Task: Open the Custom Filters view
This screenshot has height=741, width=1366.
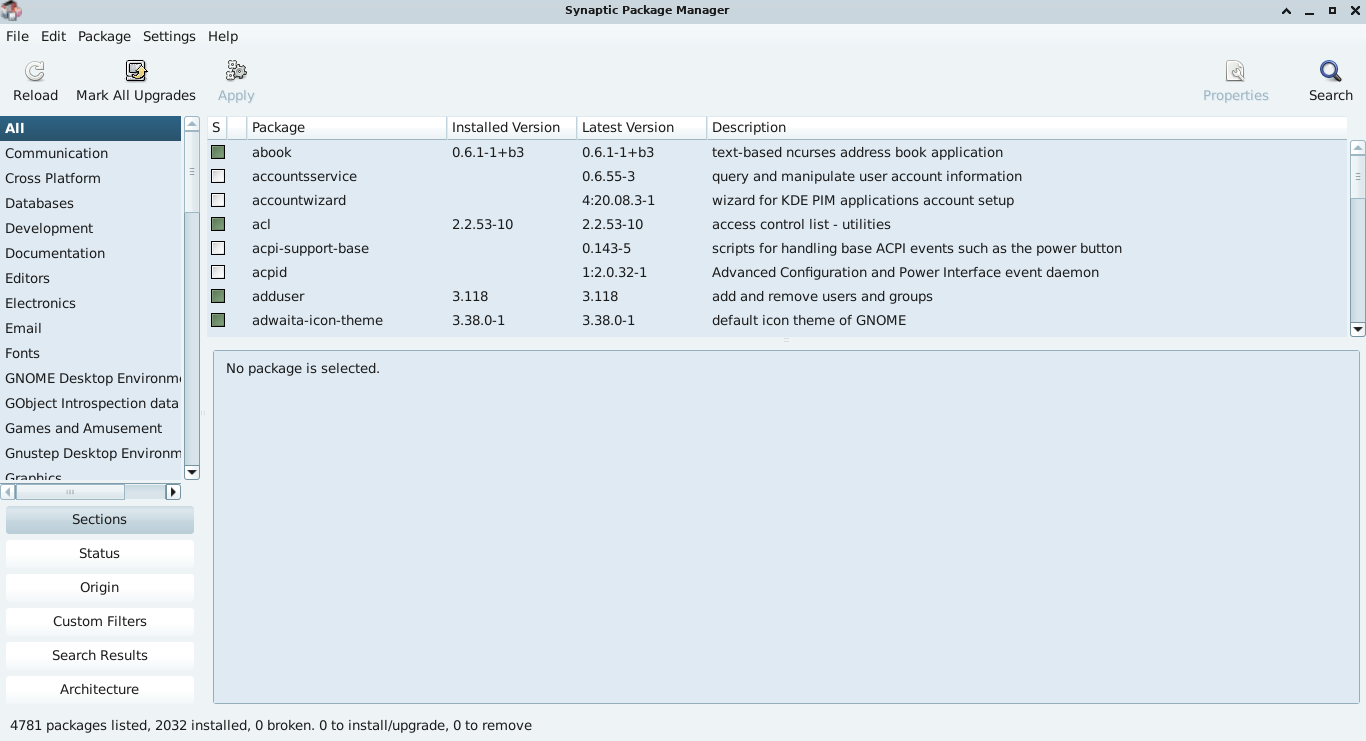Action: pyautogui.click(x=99, y=621)
